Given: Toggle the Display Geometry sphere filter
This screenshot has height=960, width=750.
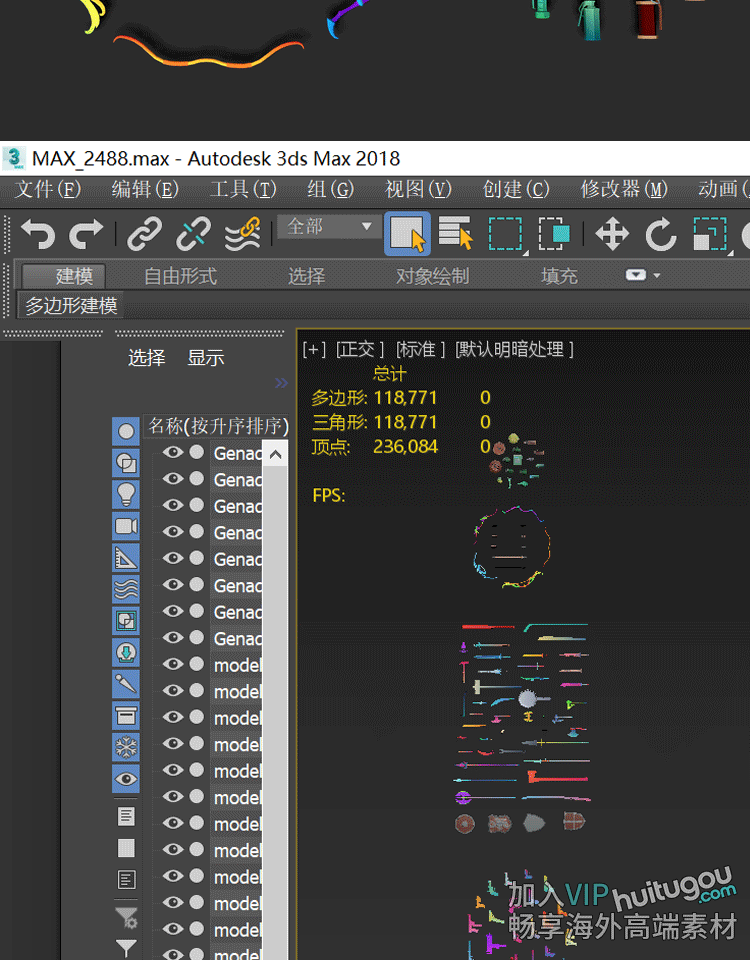Looking at the screenshot, I should point(126,432).
